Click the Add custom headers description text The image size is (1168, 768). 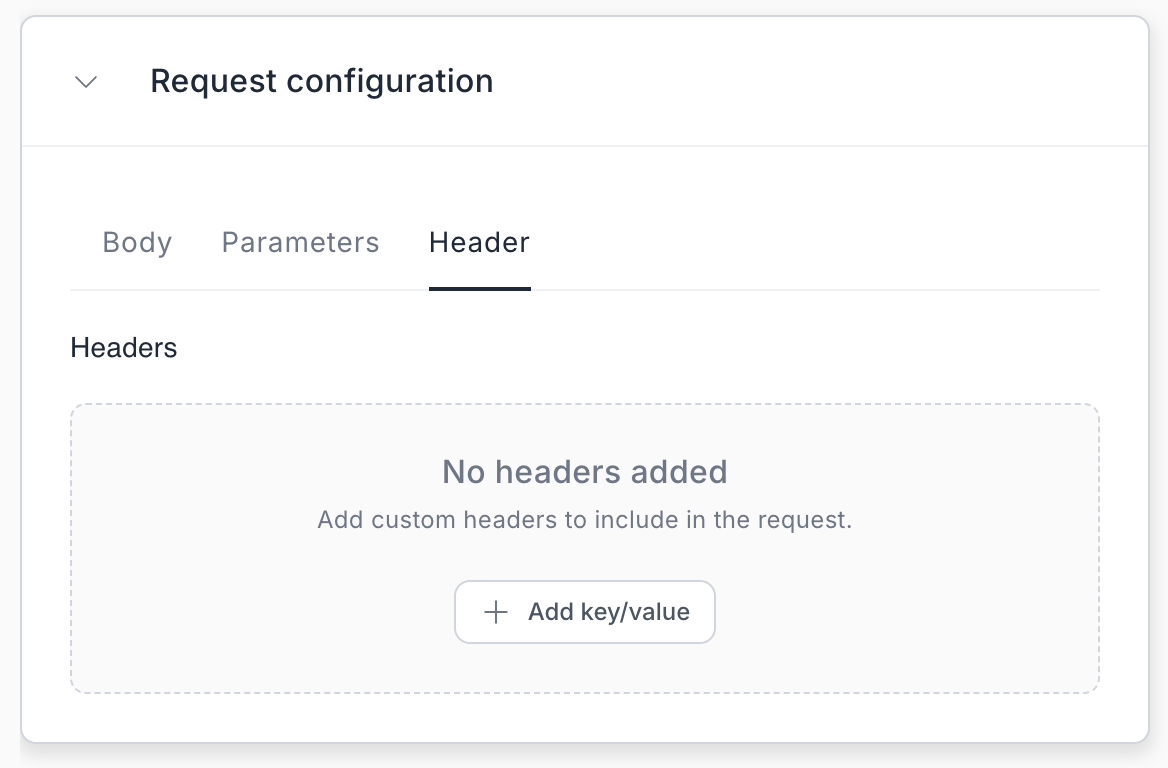coord(584,520)
